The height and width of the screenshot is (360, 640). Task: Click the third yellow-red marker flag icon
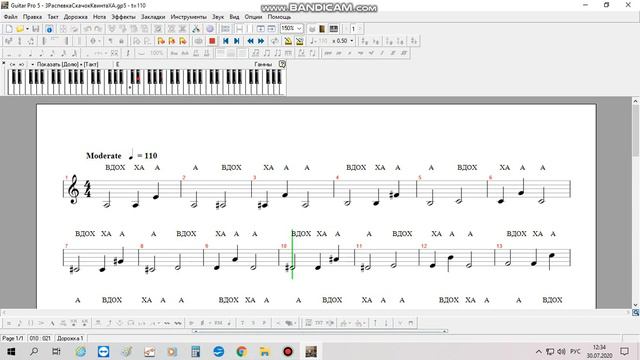(x=183, y=41)
